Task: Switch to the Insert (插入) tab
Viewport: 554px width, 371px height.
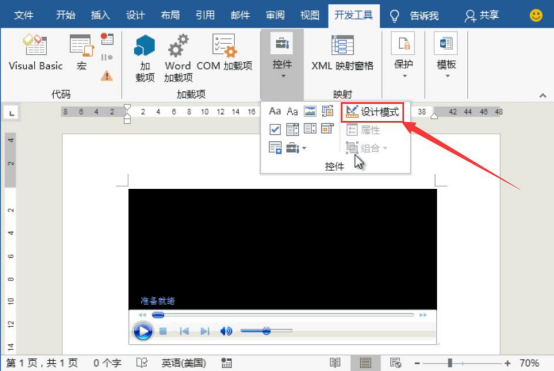Action: point(100,15)
